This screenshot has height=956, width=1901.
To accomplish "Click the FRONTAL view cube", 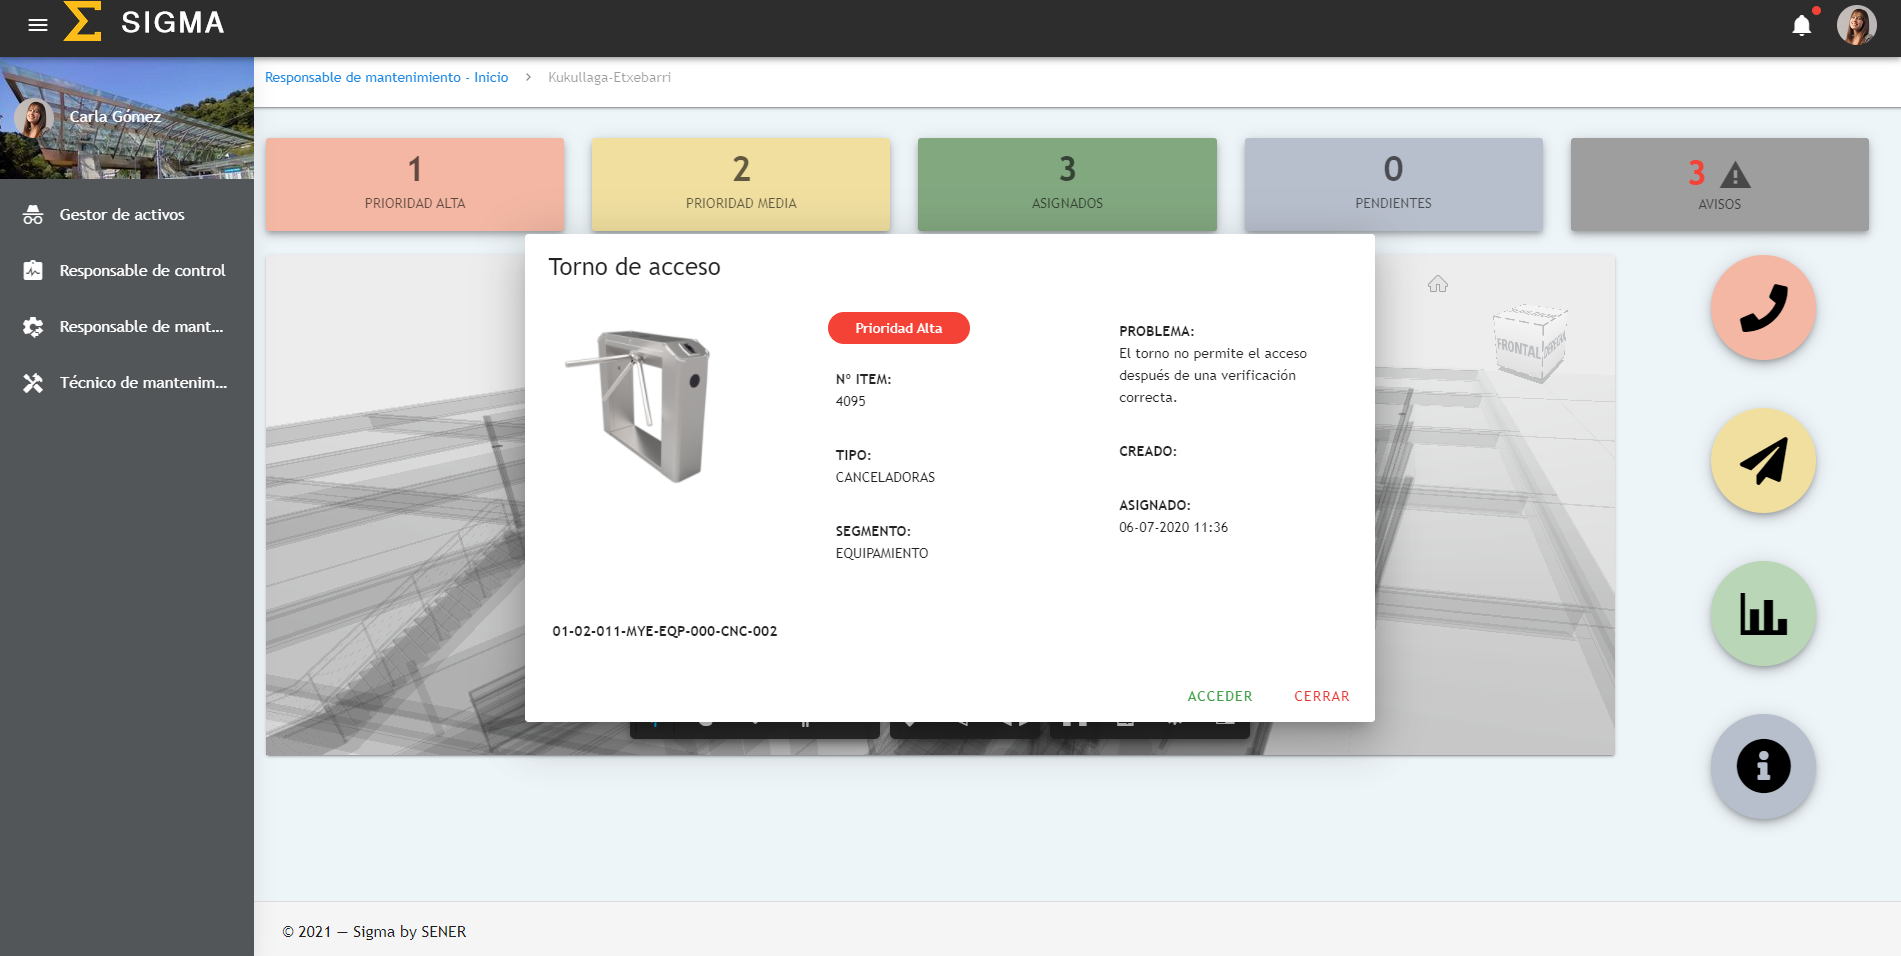I will [1528, 345].
